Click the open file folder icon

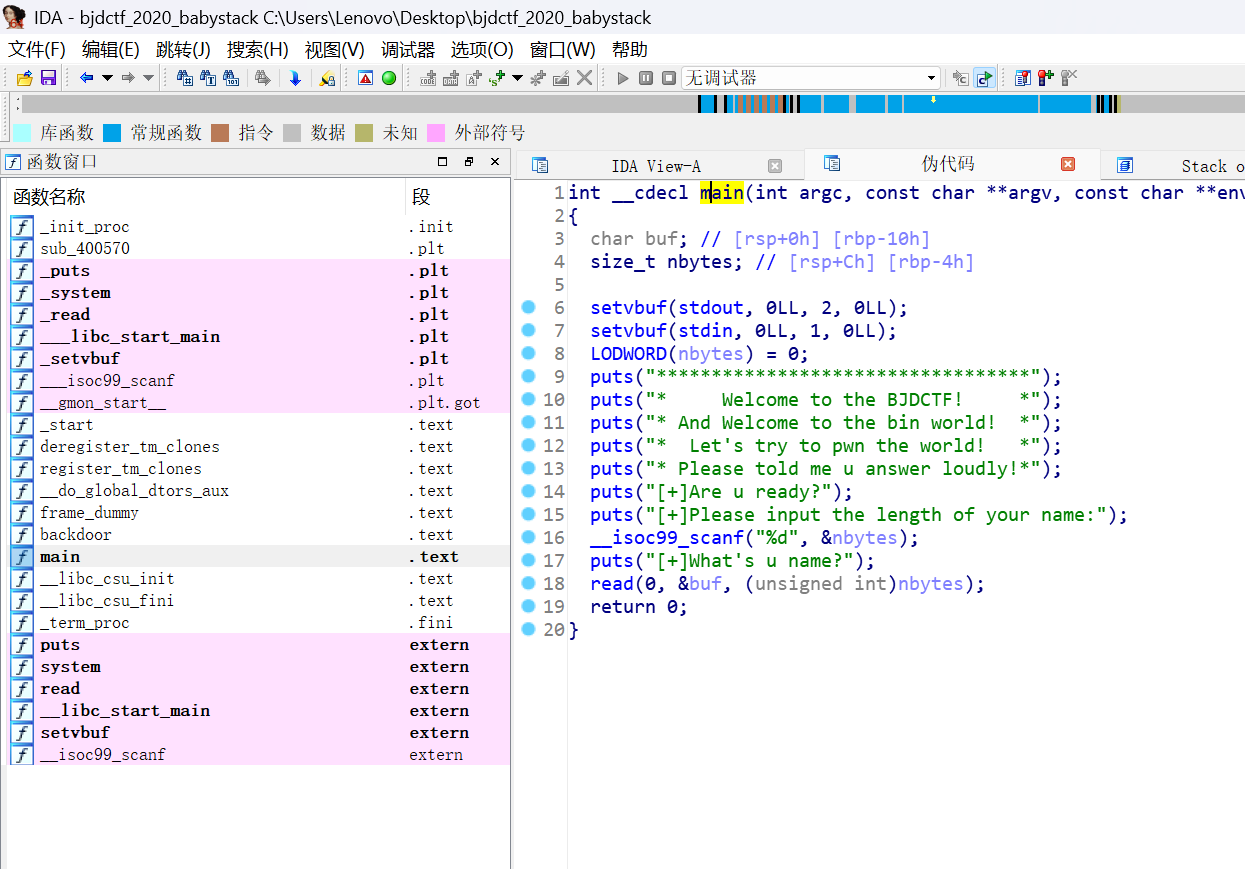point(25,78)
